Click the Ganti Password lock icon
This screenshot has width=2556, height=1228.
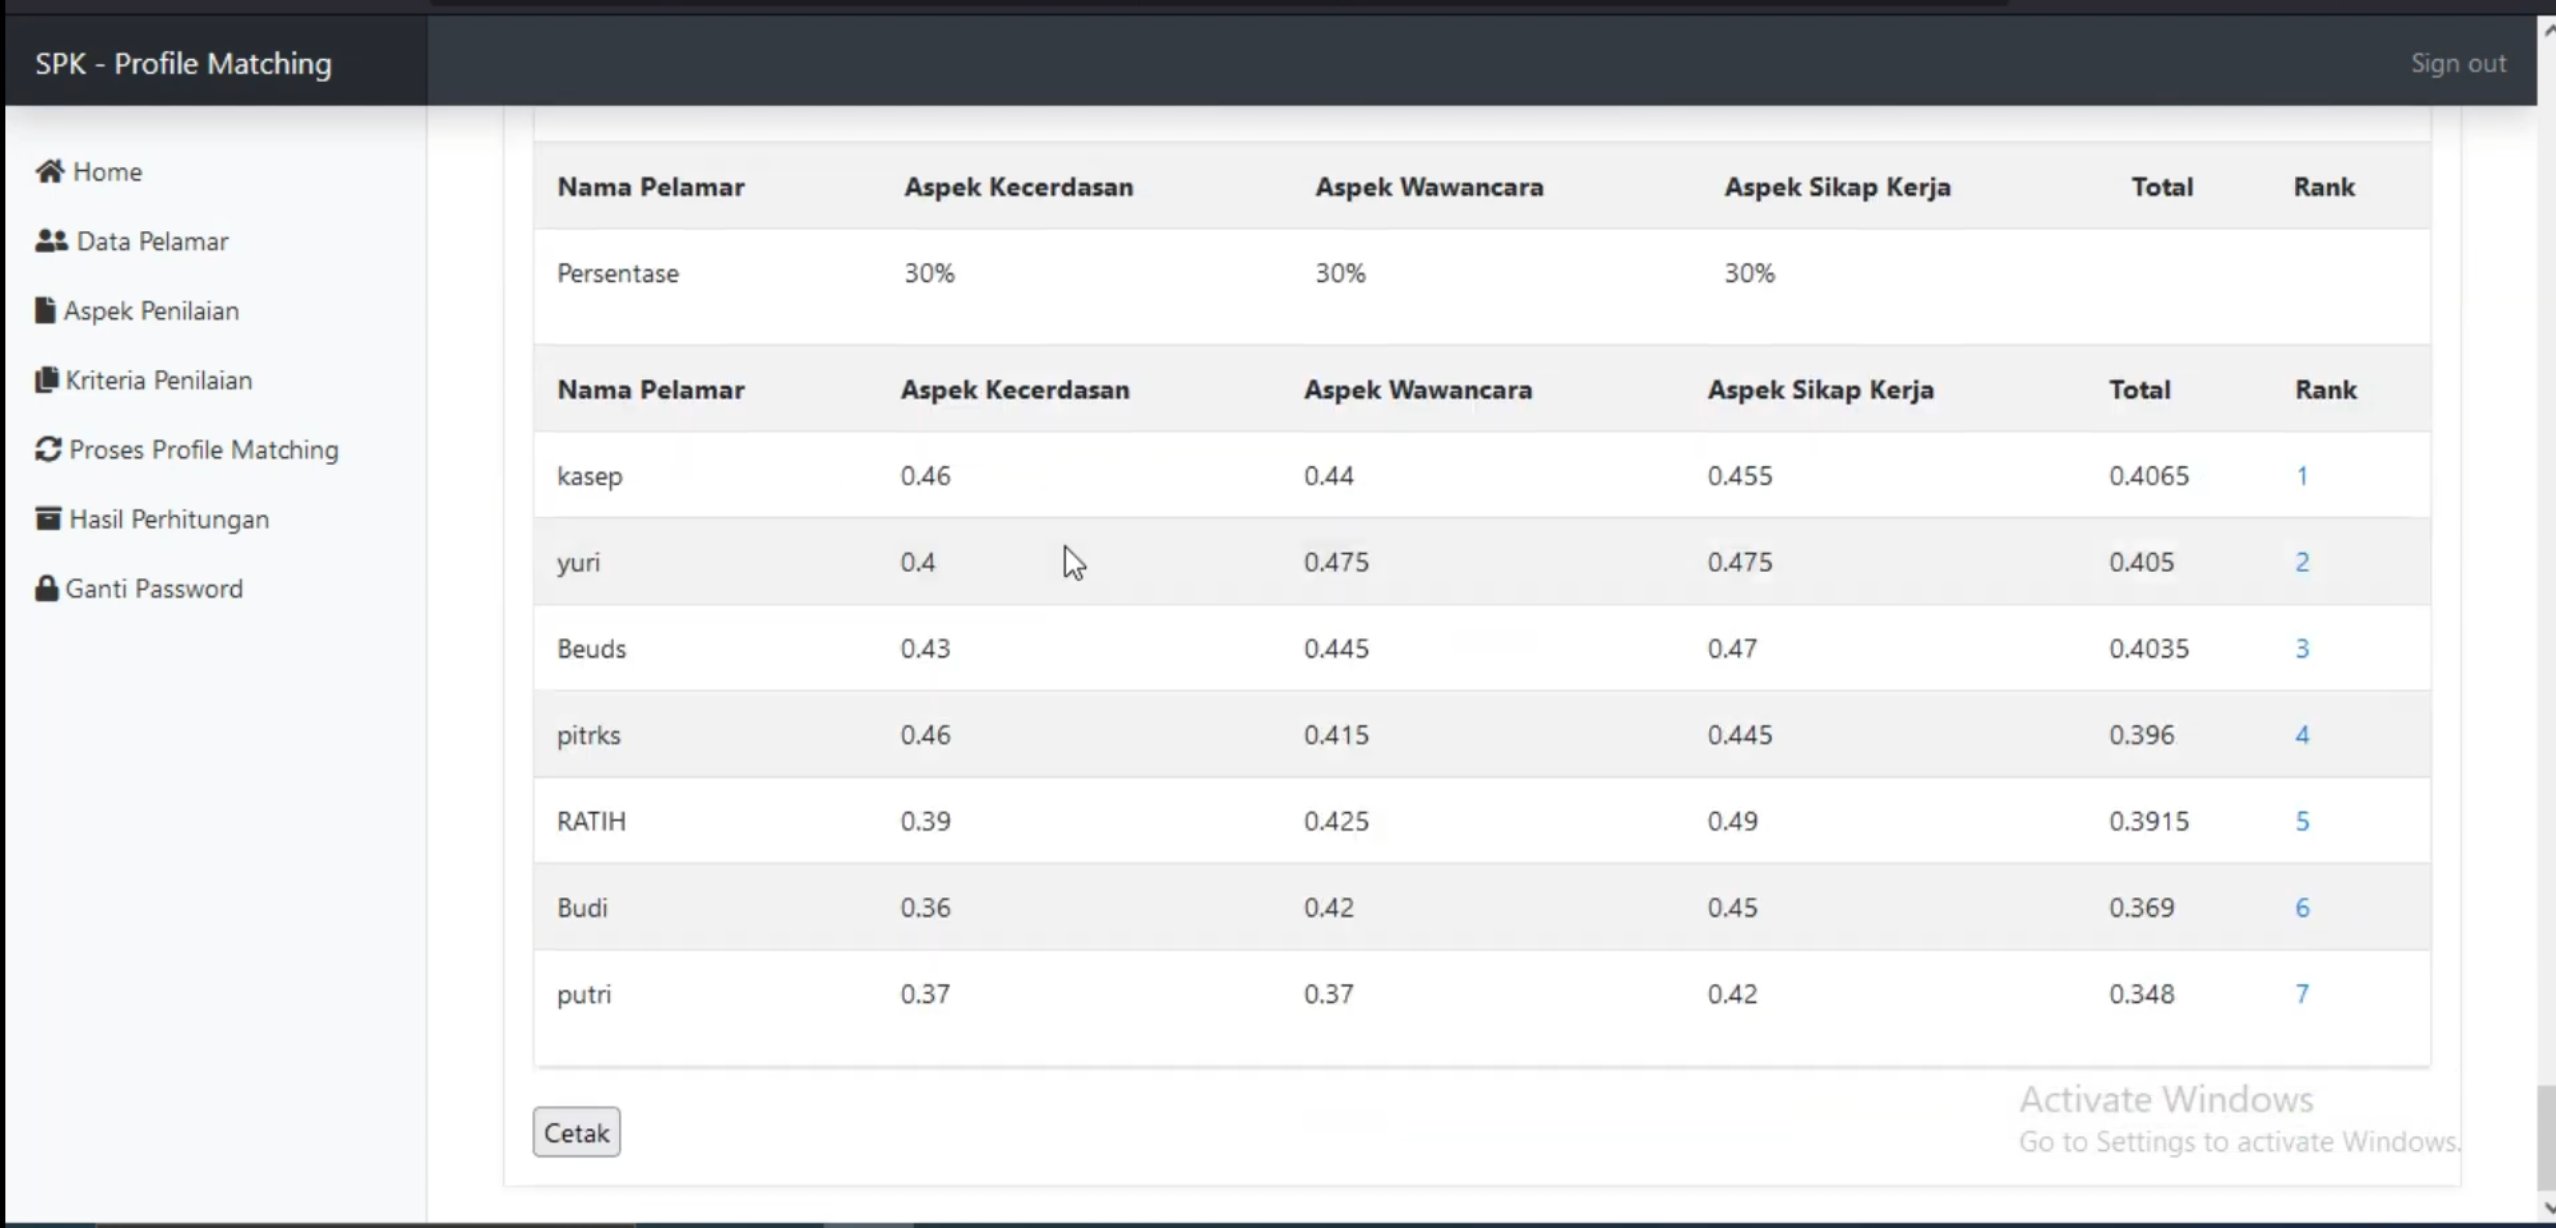tap(46, 588)
